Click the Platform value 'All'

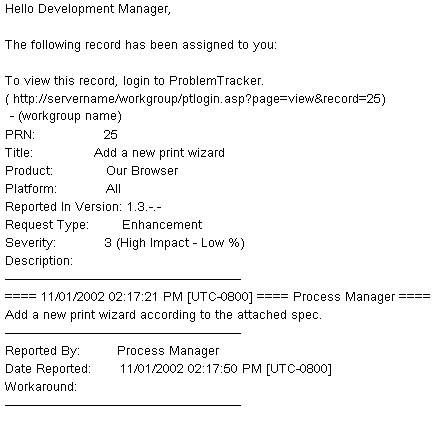click(113, 189)
